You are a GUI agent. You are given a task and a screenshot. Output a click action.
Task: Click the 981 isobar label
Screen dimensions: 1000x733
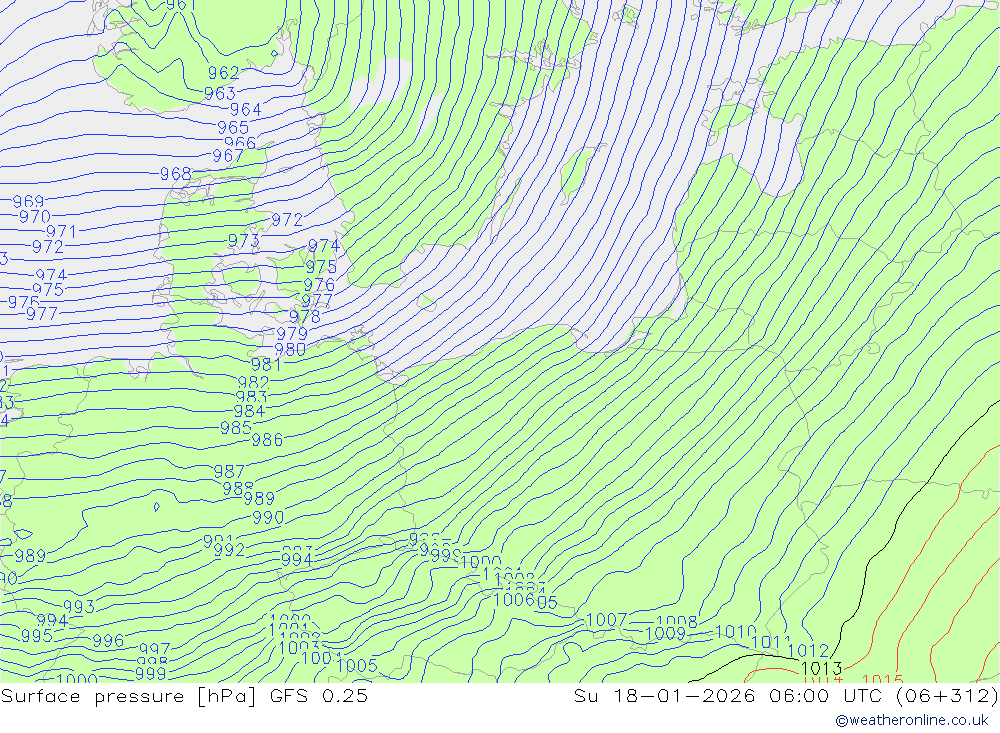point(266,364)
